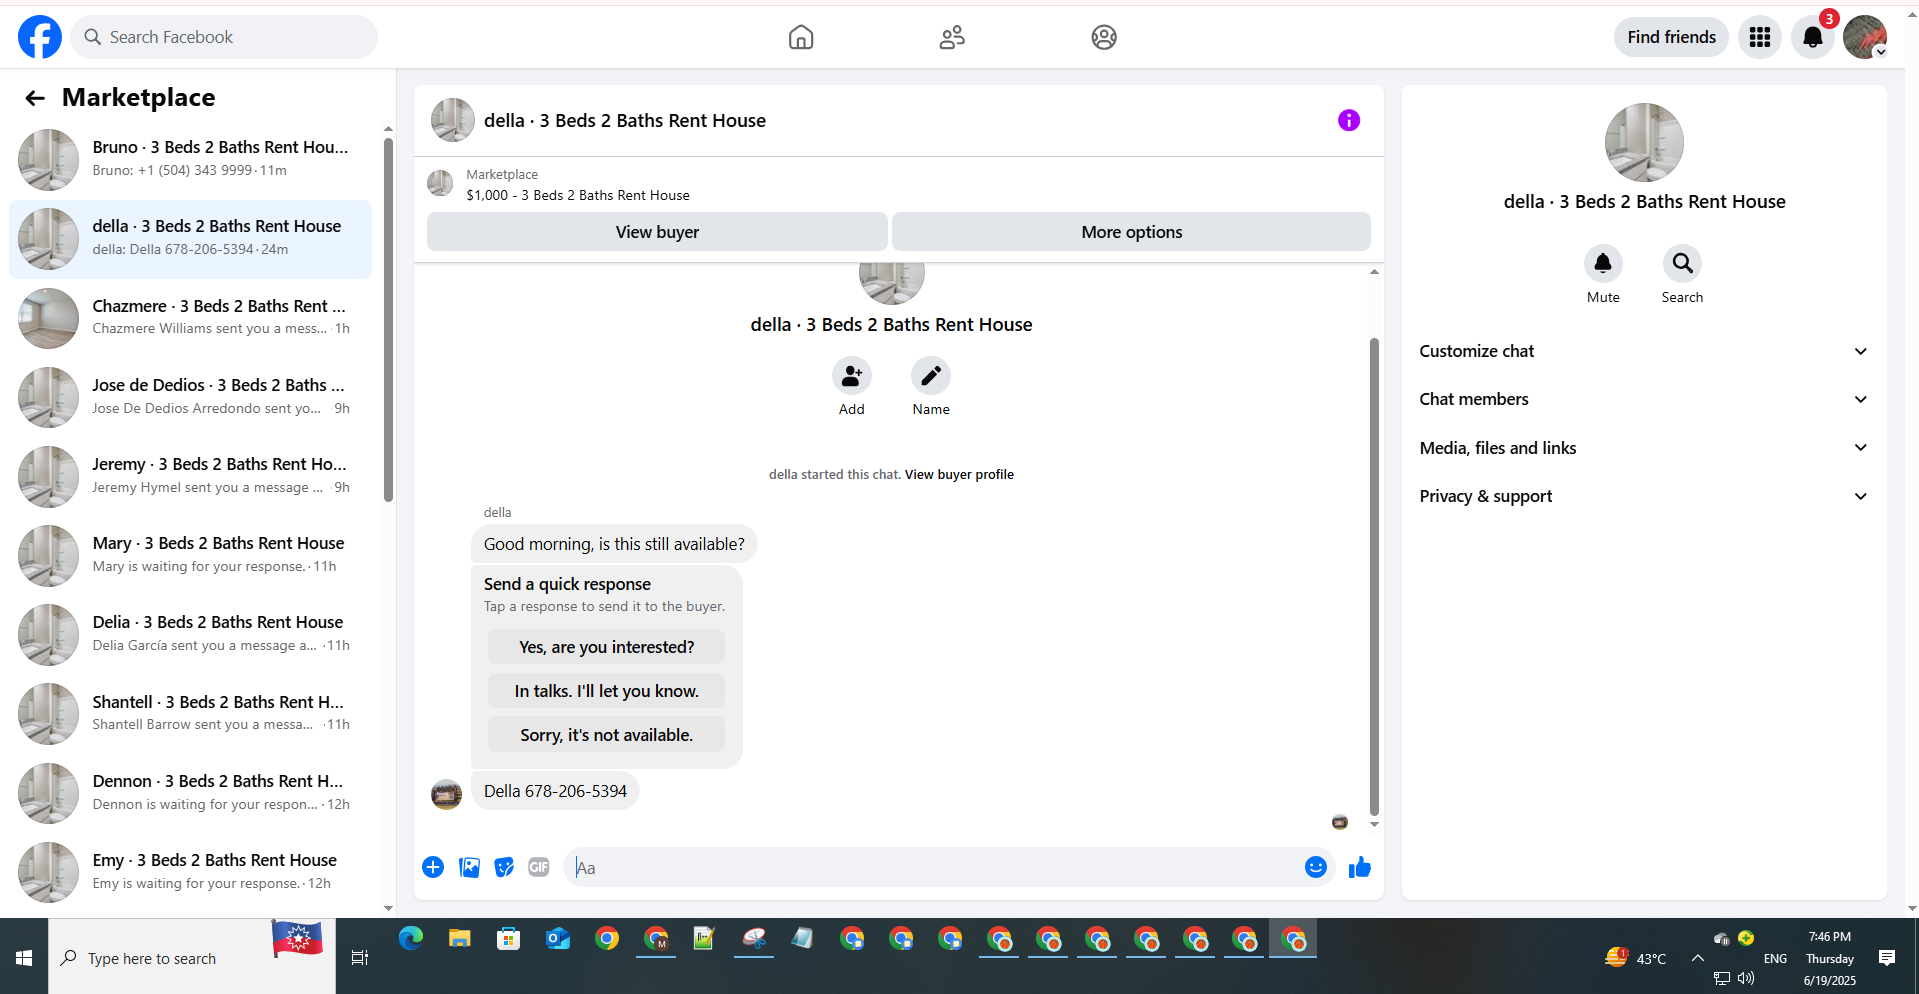This screenshot has width=1919, height=994.
Task: Open Task View on the taskbar
Action: [360, 958]
